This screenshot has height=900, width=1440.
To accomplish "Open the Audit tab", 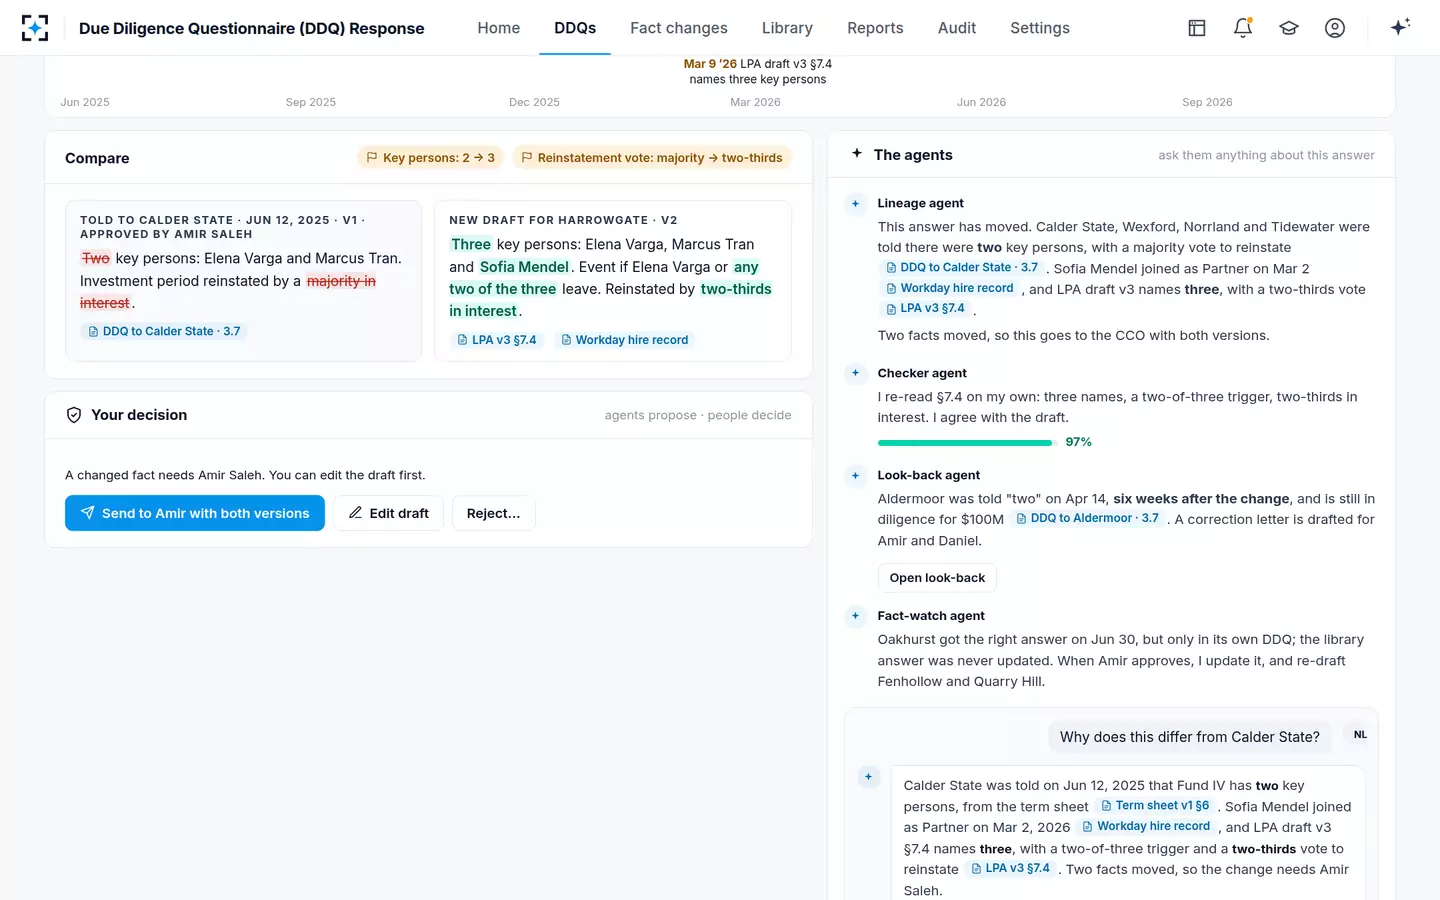I will (x=957, y=28).
